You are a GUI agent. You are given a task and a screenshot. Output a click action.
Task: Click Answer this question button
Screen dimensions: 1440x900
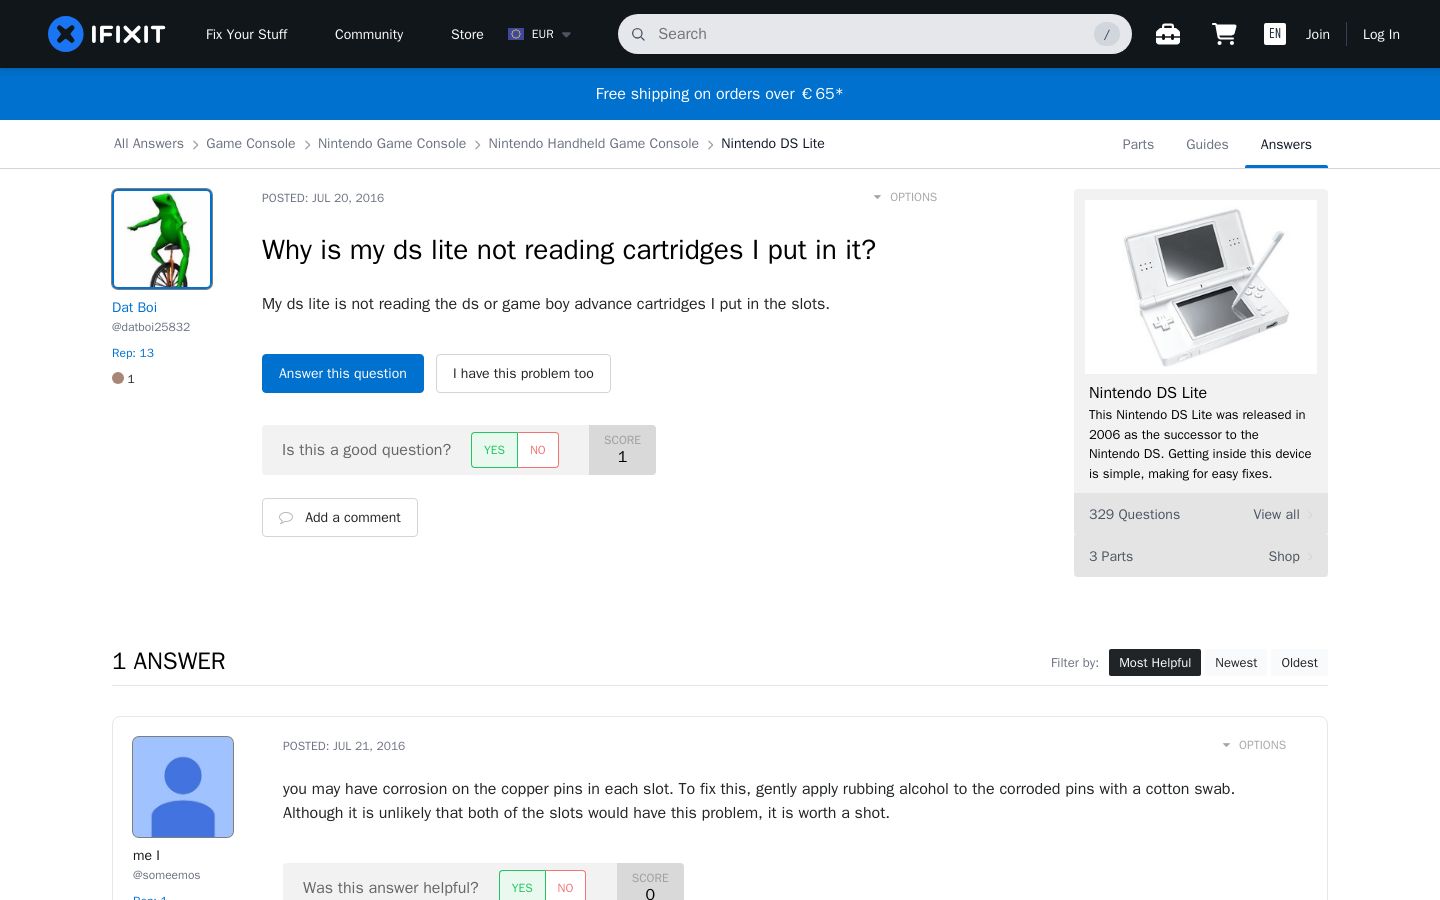pyautogui.click(x=343, y=373)
